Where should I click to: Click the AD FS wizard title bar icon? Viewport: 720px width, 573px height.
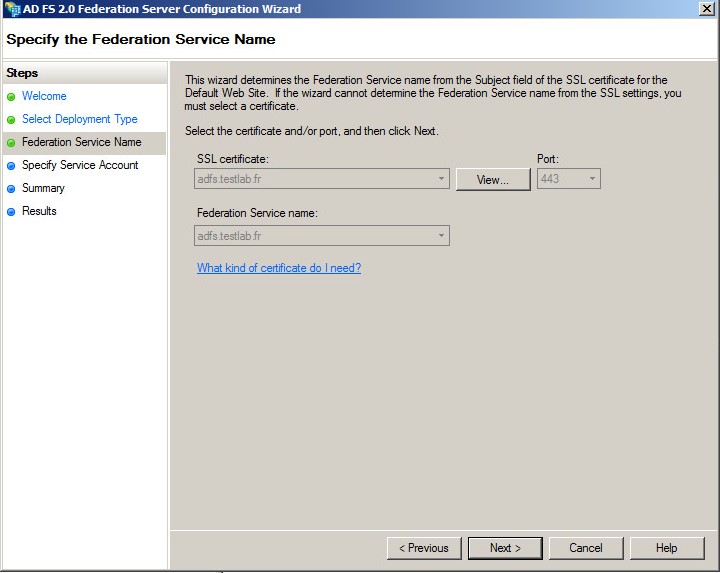pyautogui.click(x=12, y=9)
